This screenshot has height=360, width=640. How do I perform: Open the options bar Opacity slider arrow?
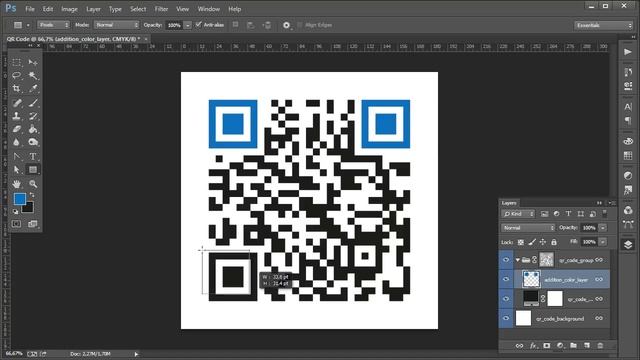(x=188, y=25)
